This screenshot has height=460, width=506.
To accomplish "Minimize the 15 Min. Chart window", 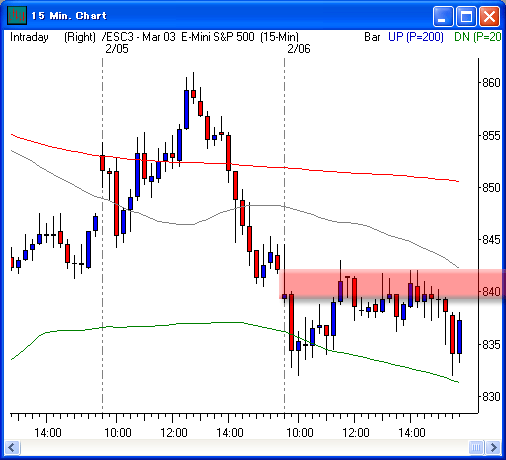I will pos(443,16).
